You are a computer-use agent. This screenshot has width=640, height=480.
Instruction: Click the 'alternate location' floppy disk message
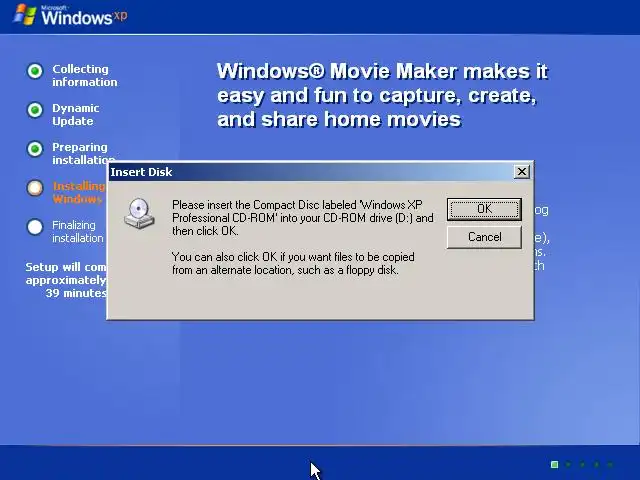(293, 263)
